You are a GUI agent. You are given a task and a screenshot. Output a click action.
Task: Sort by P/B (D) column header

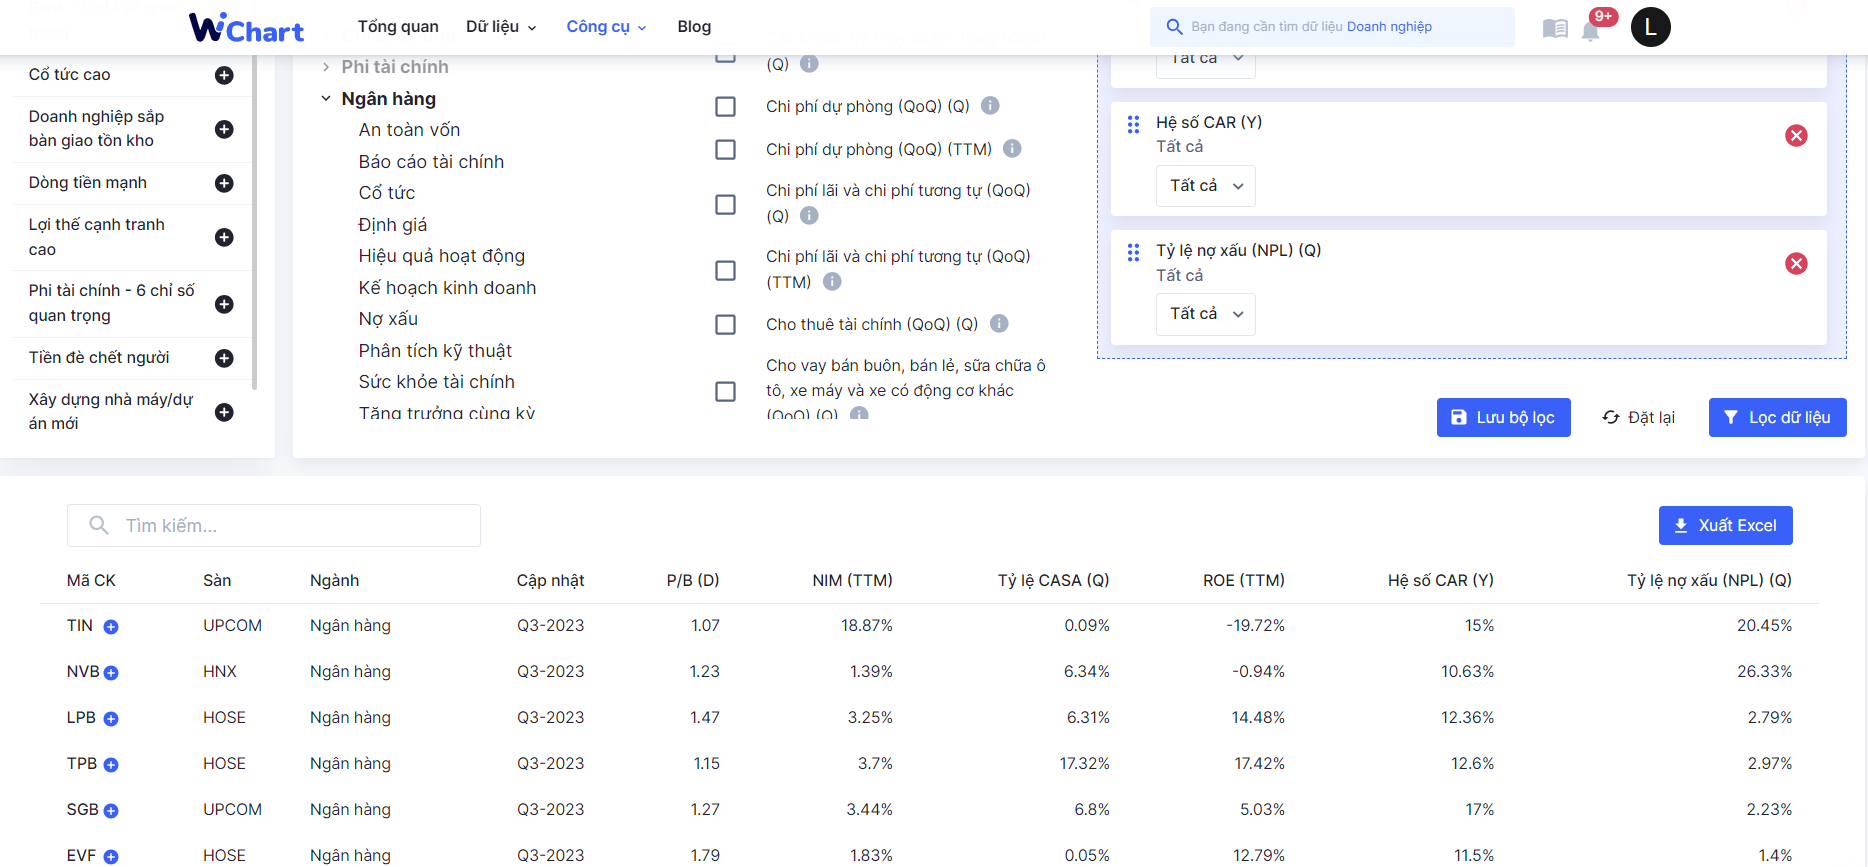693,580
